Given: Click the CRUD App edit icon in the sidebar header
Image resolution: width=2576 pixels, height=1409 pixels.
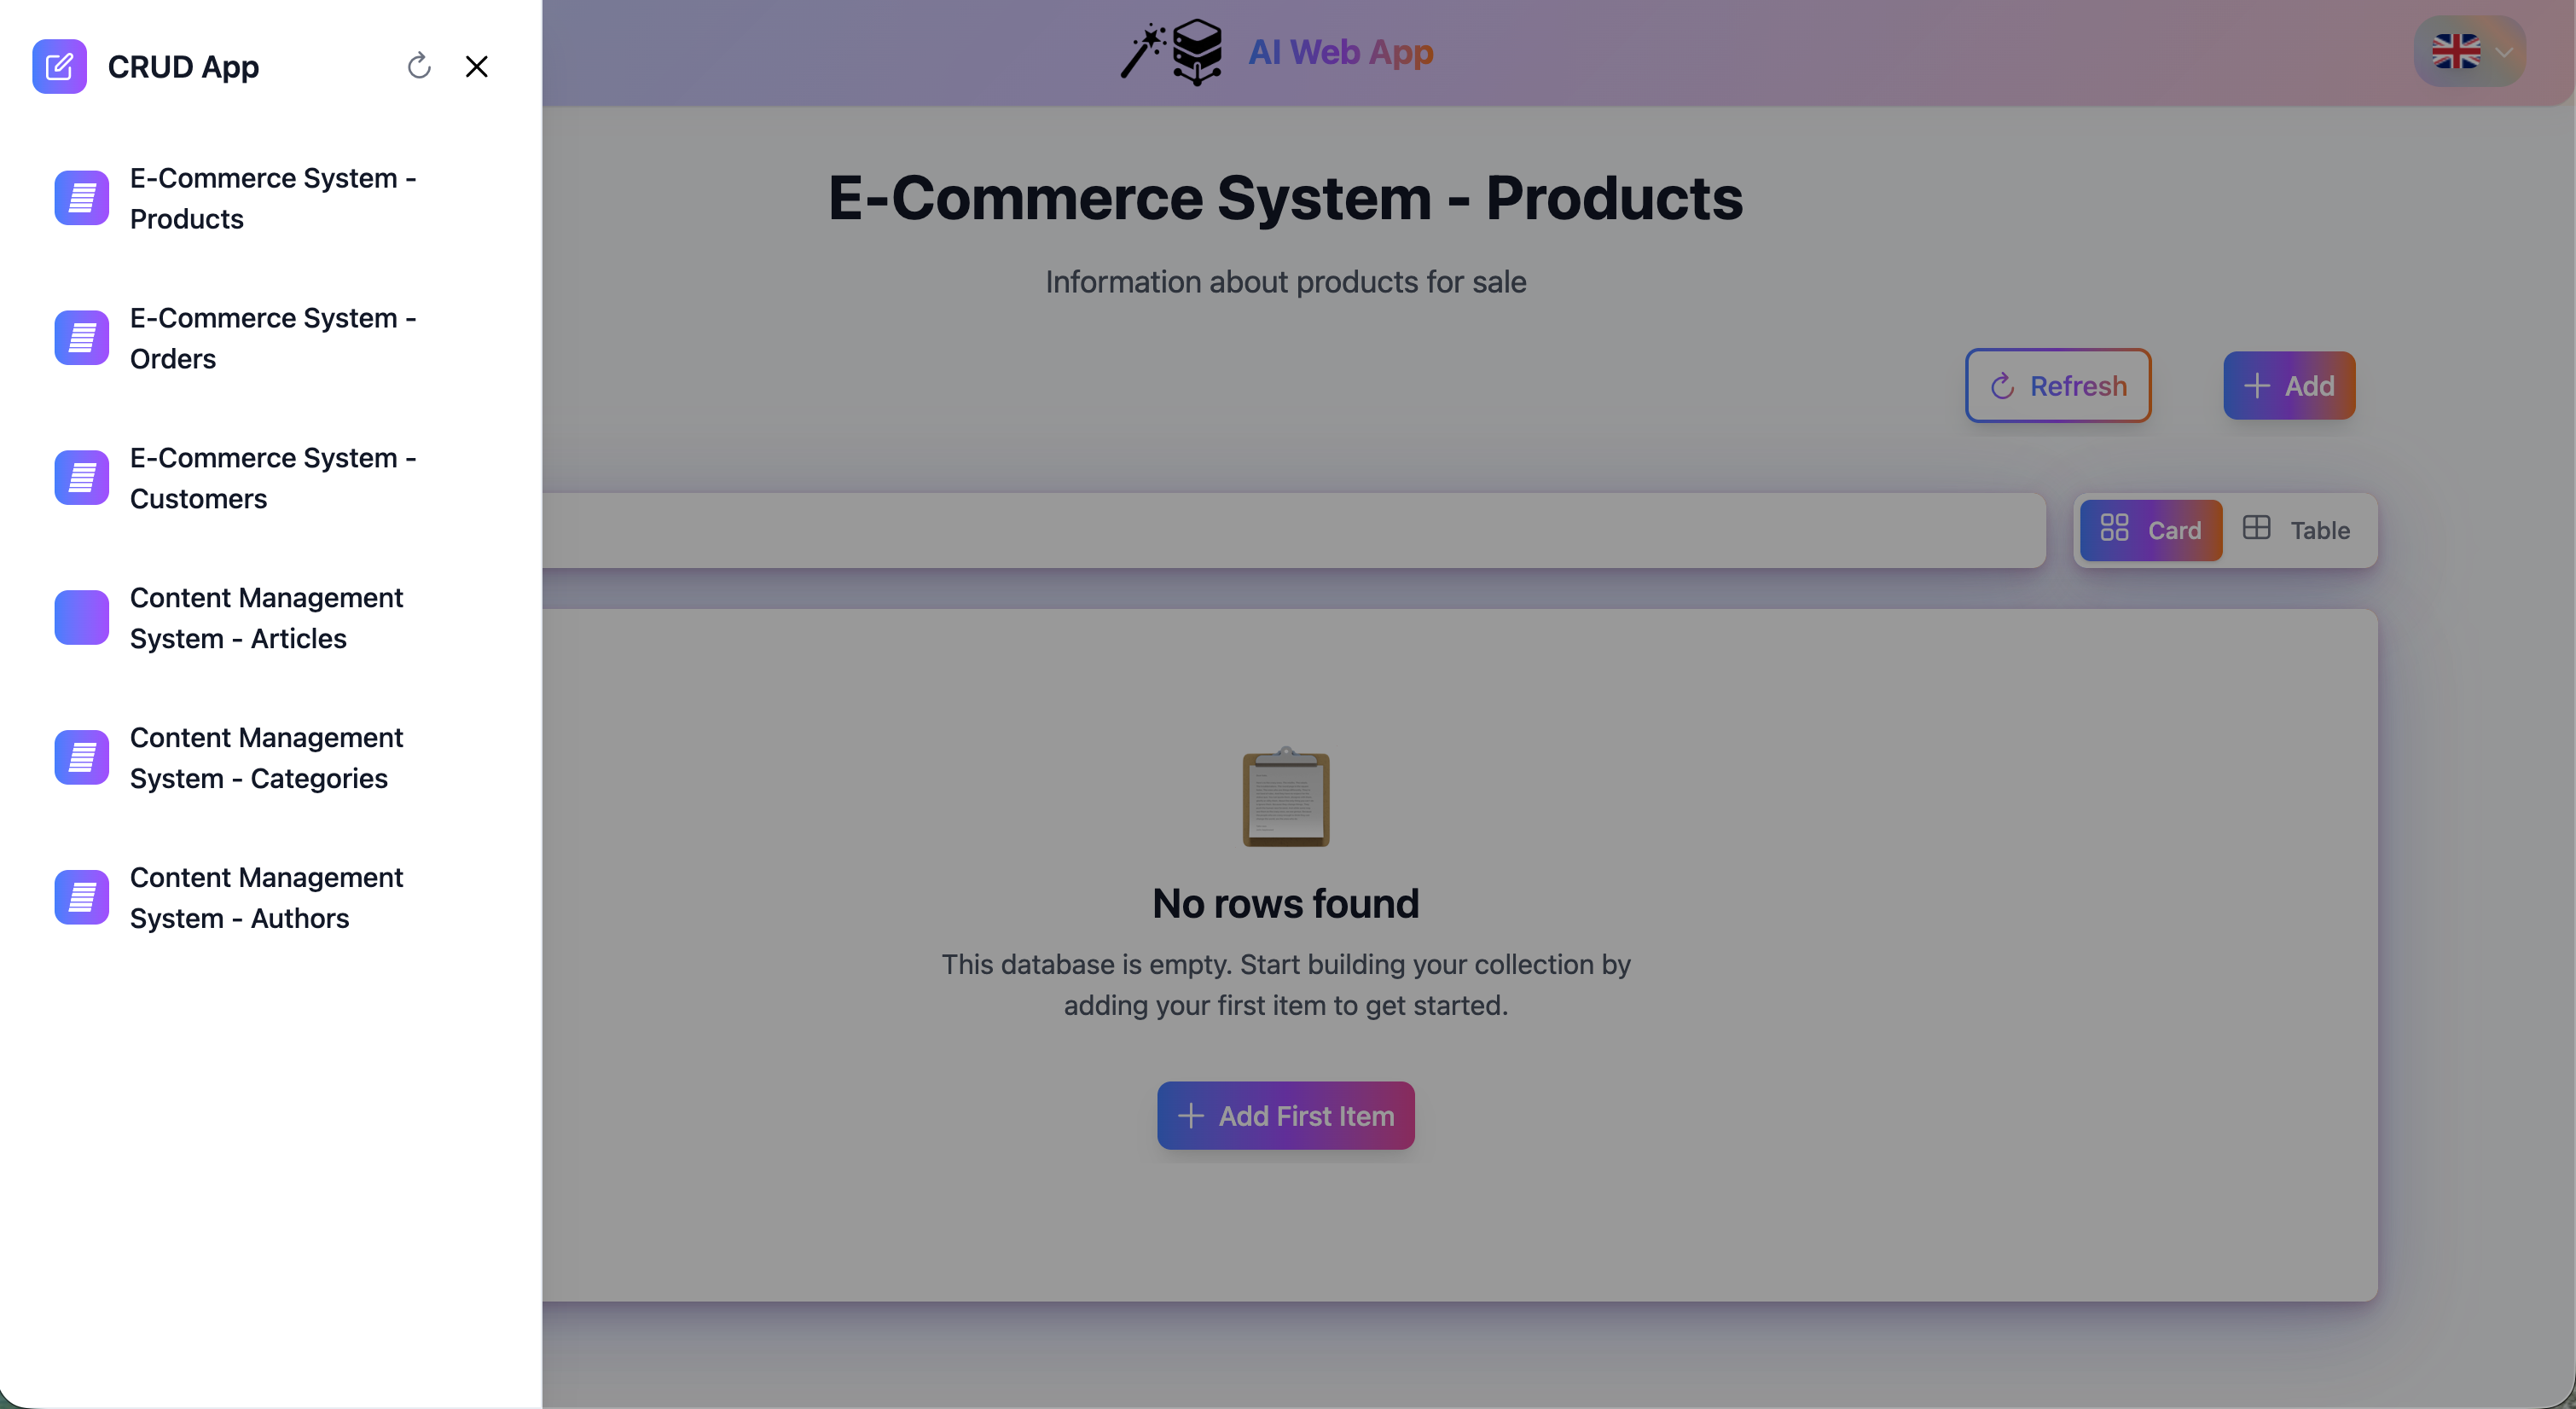Looking at the screenshot, I should pyautogui.click(x=60, y=66).
